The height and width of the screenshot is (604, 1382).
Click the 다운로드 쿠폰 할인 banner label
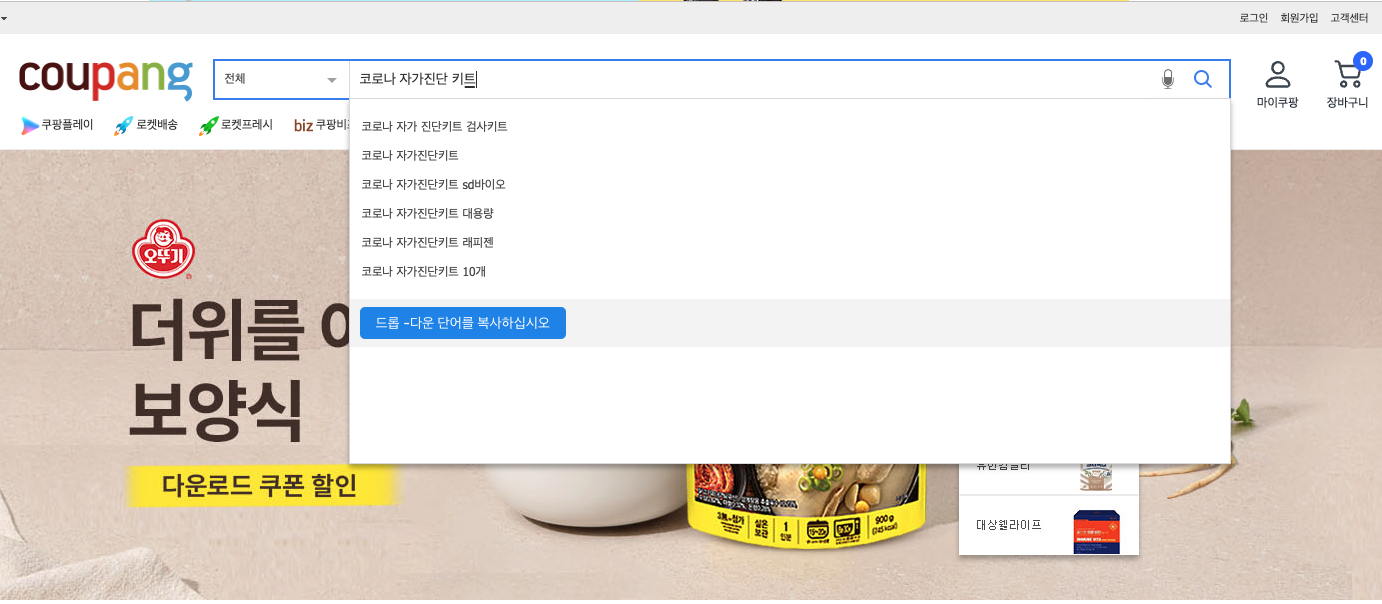[x=260, y=487]
